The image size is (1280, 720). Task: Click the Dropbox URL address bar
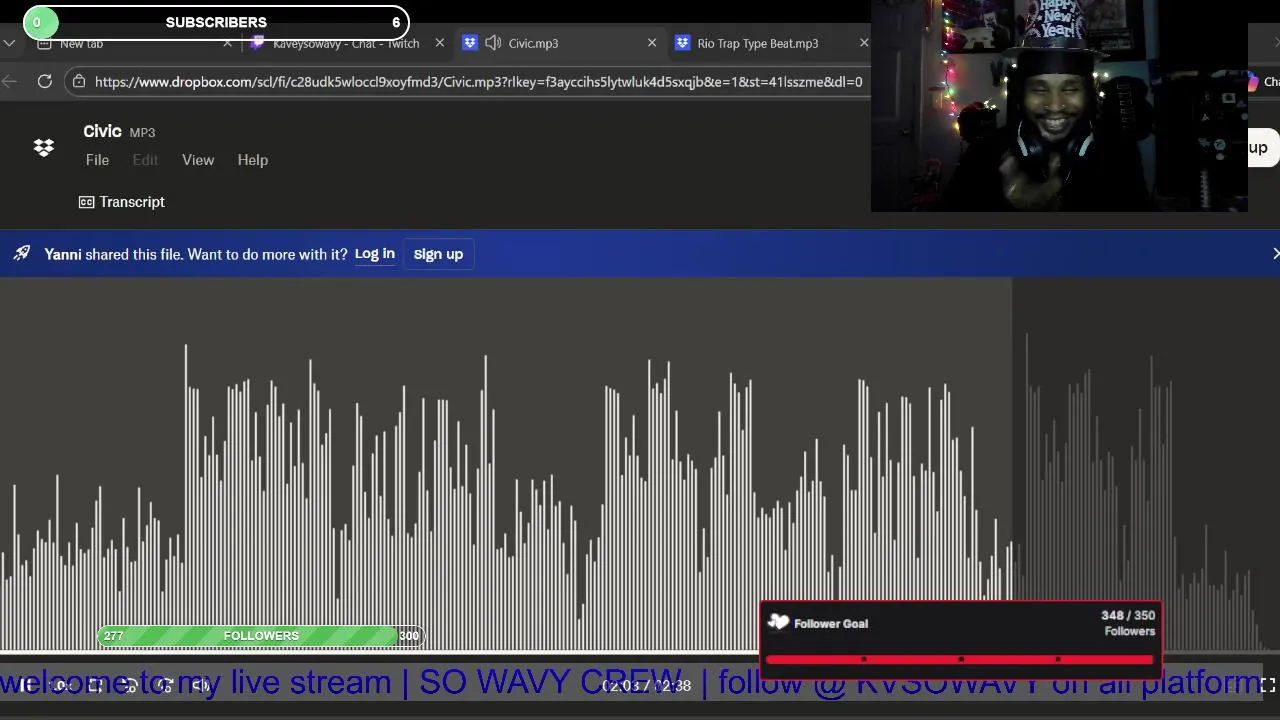point(478,82)
